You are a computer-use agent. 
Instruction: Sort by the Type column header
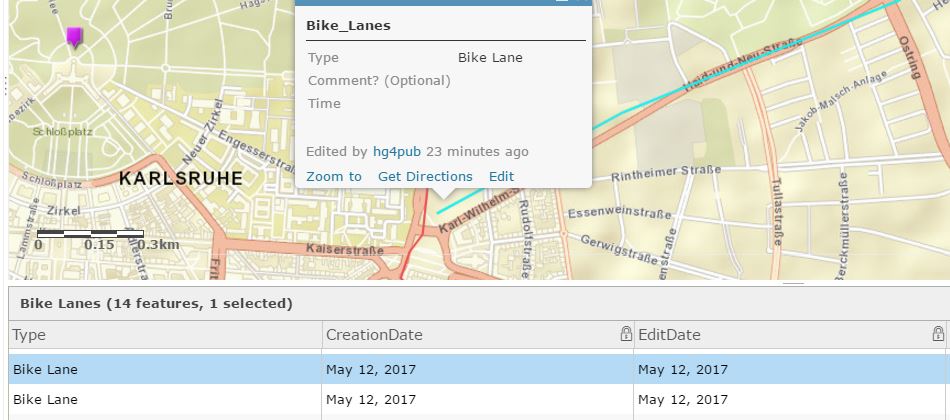point(165,335)
